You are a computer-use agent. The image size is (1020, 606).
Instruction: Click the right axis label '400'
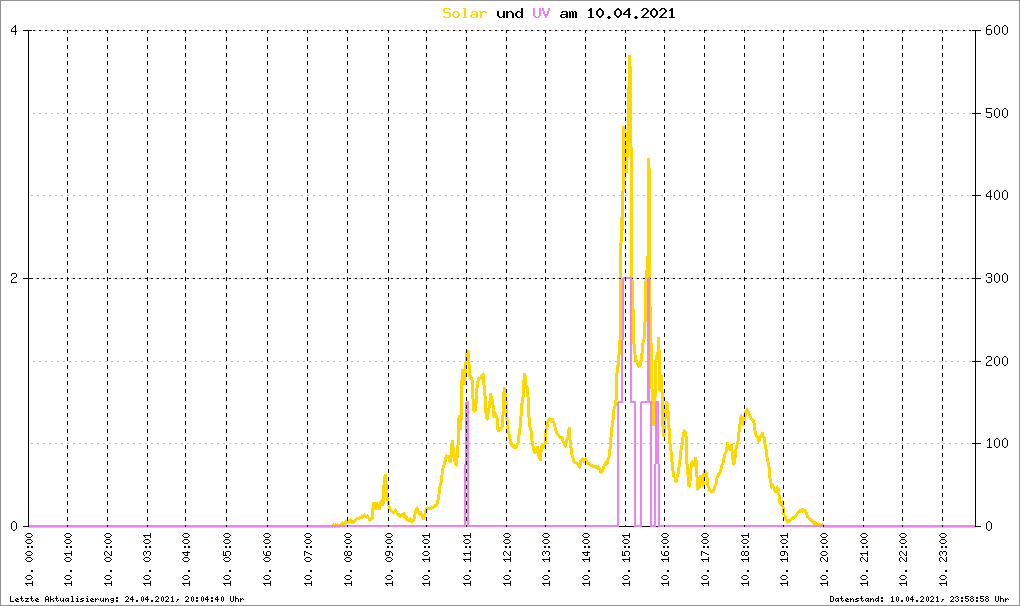(x=997, y=195)
